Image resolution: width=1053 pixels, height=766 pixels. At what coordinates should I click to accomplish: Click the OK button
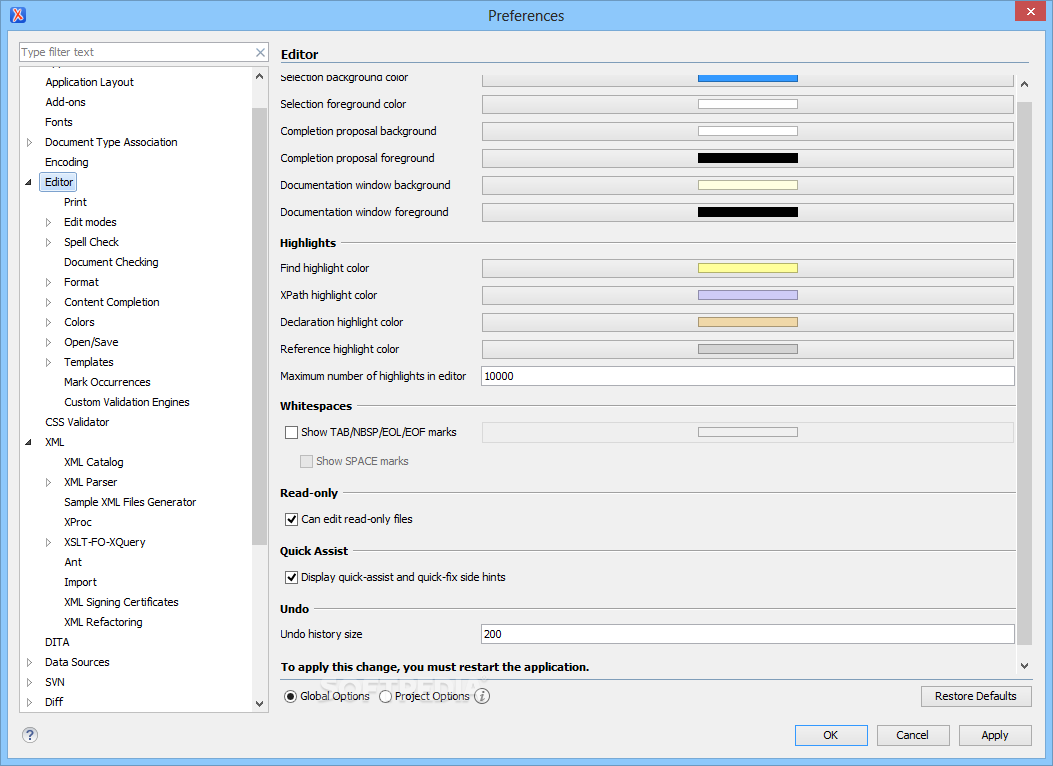pos(831,735)
